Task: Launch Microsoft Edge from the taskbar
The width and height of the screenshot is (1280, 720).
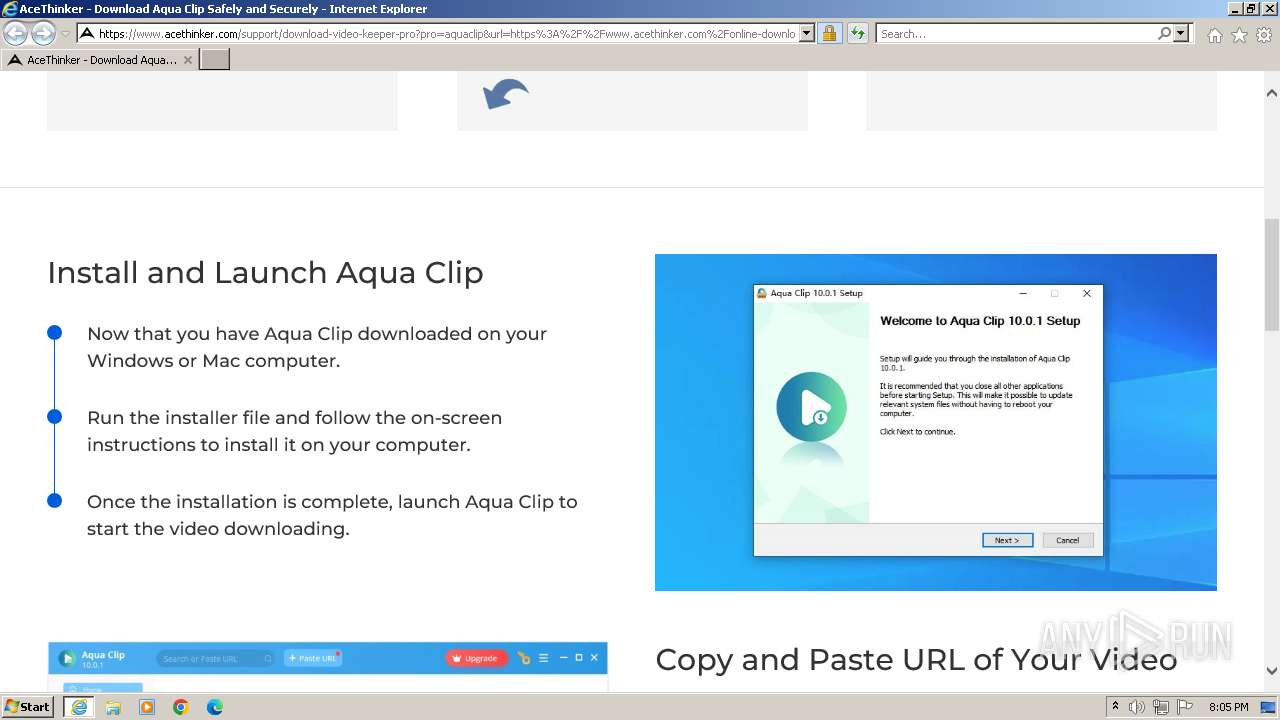Action: coord(215,707)
